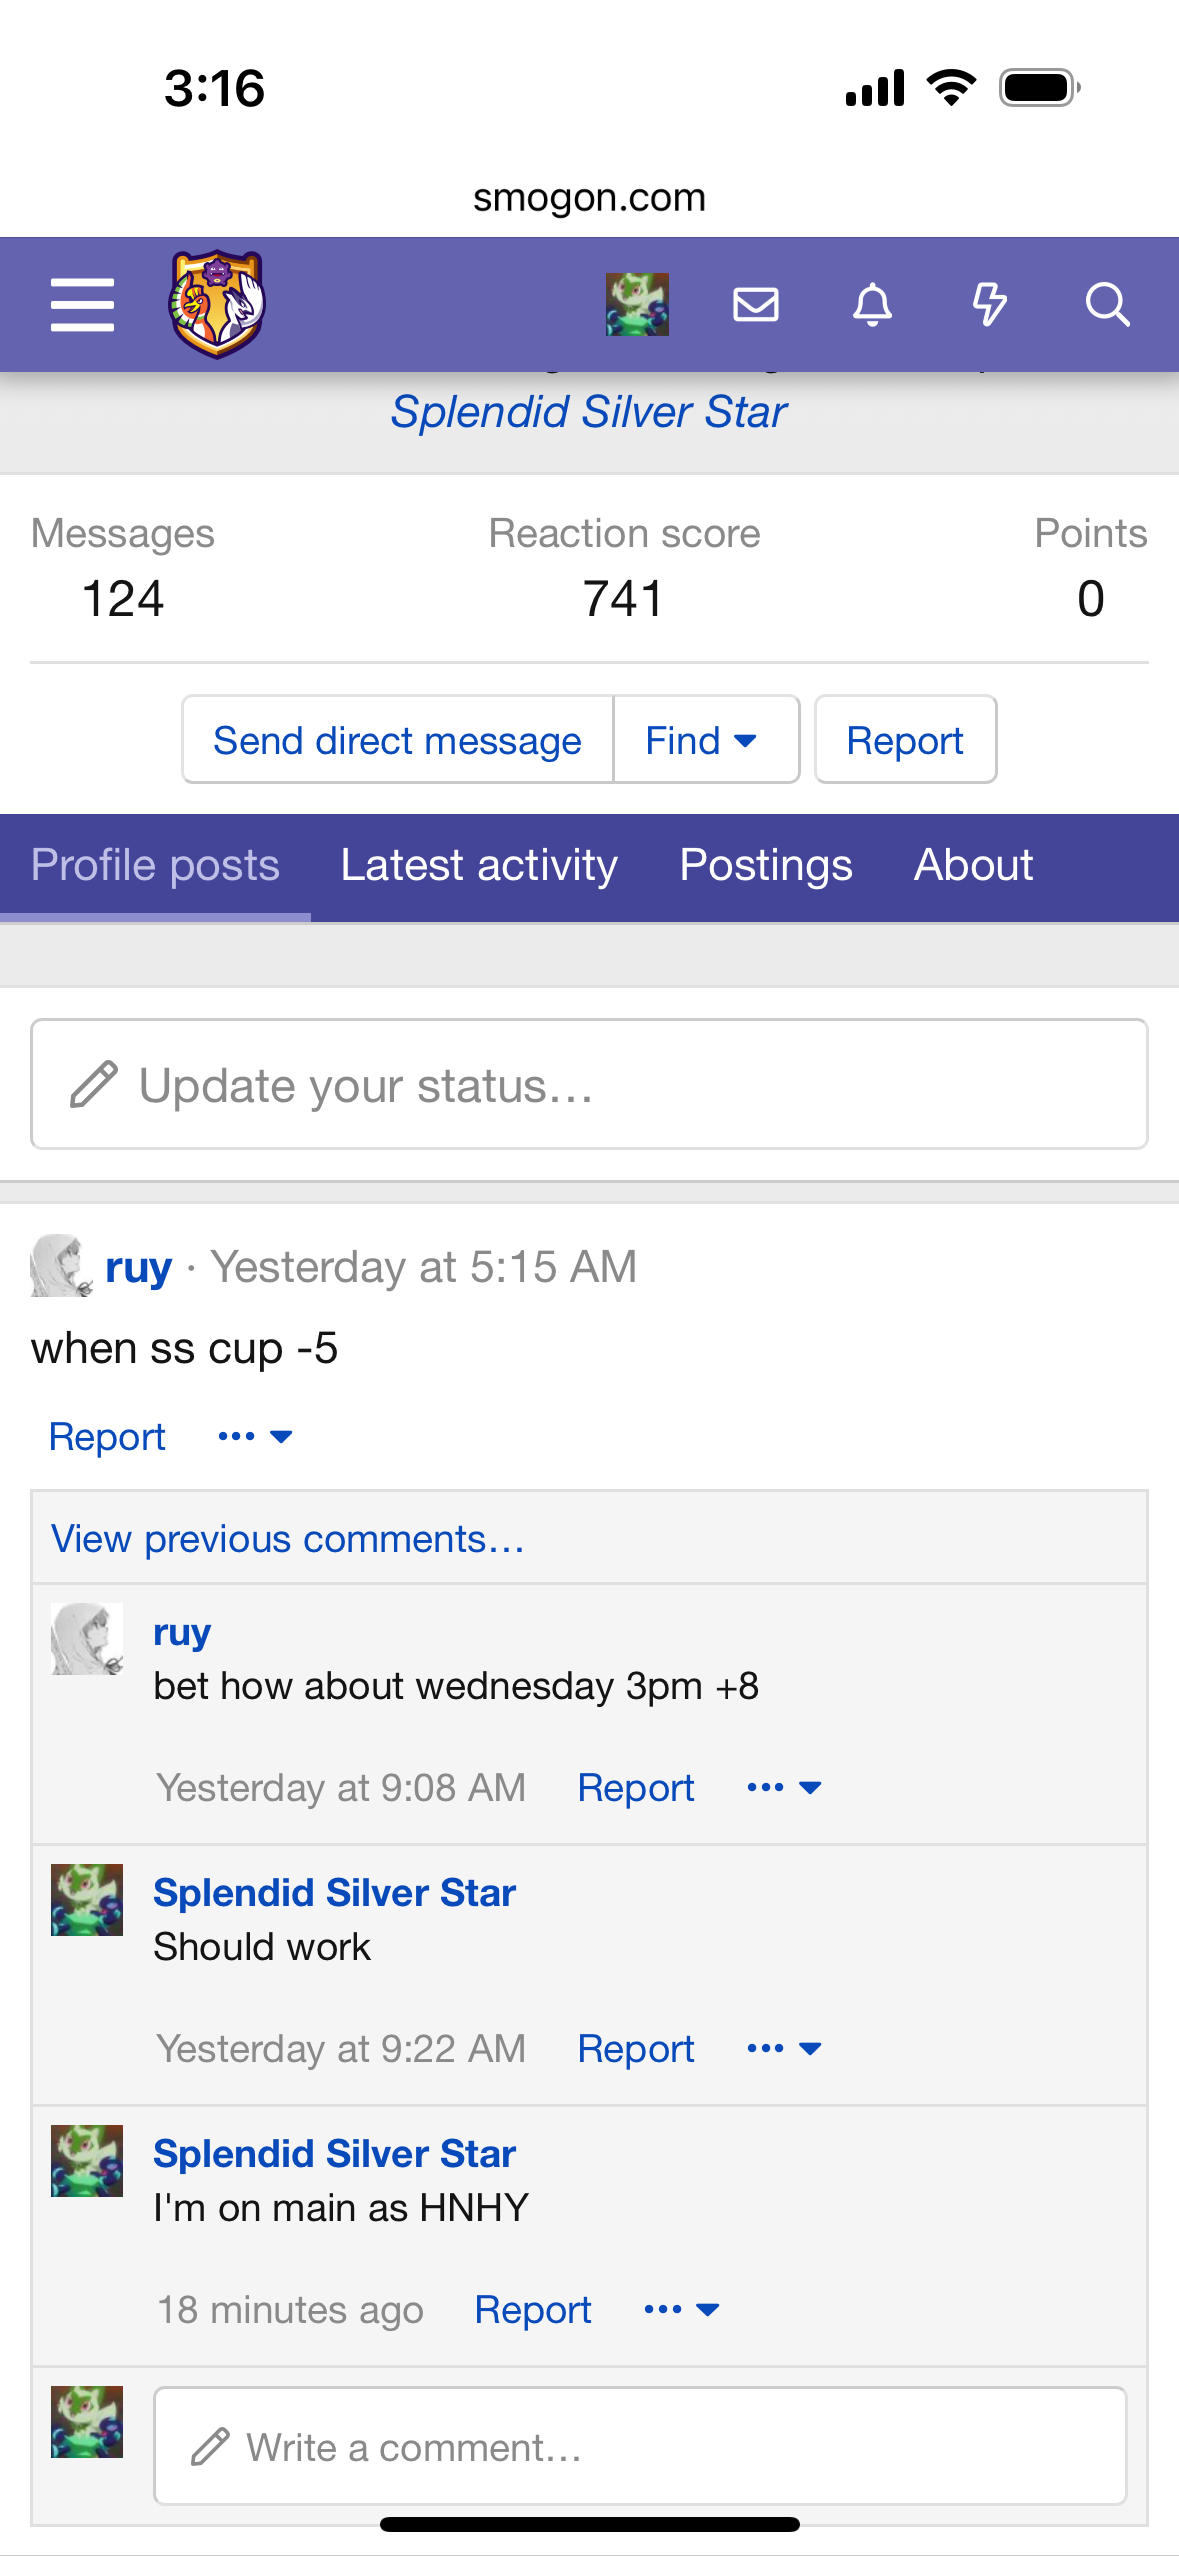Open more options for 'HNHY' comment
Viewport: 1179px width, 2556px height.
[681, 2309]
